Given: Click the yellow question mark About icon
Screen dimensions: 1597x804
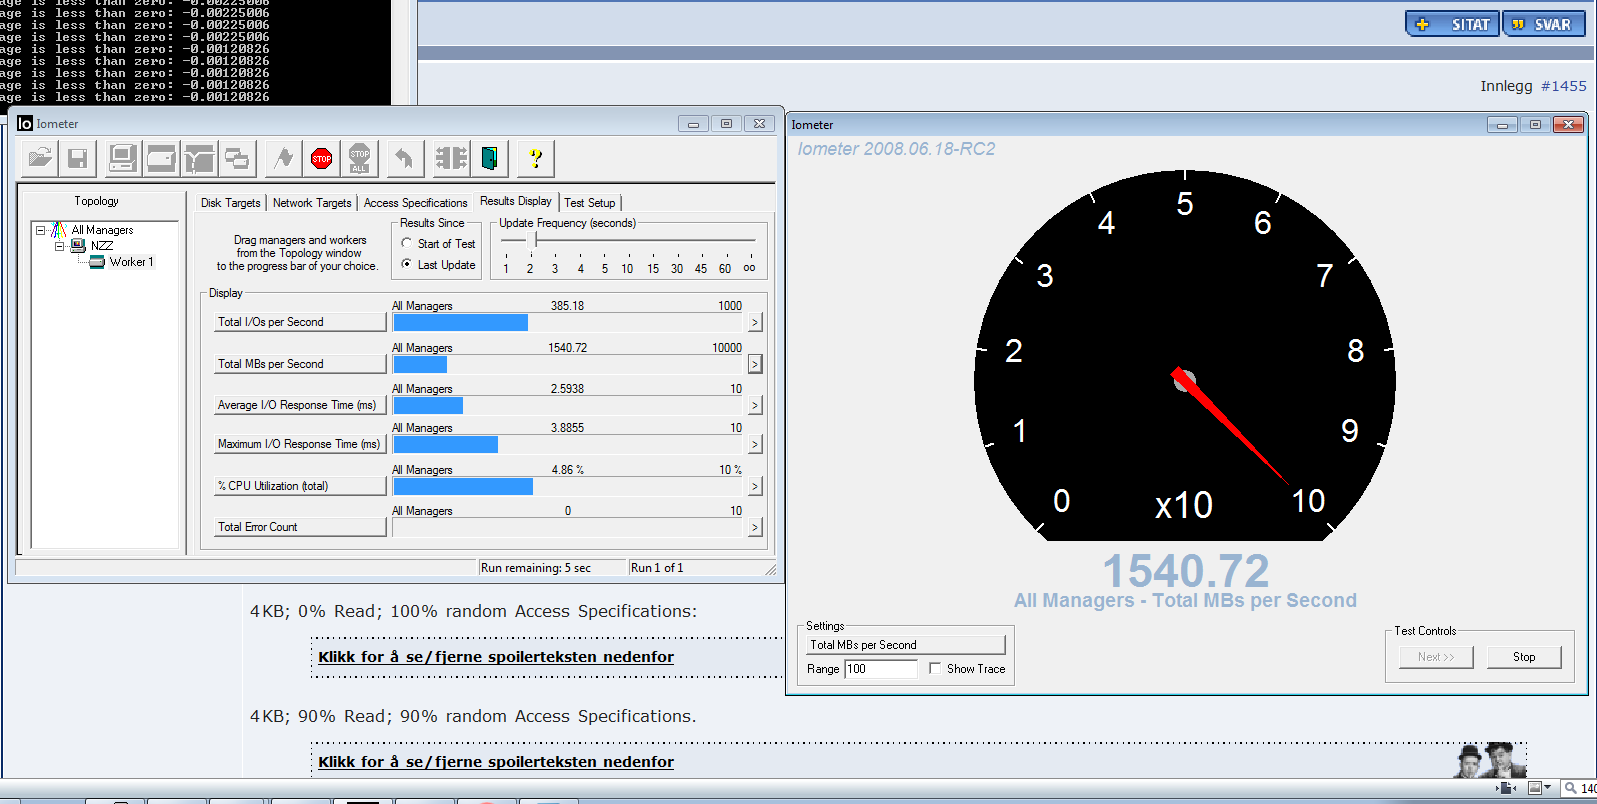Looking at the screenshot, I should pyautogui.click(x=535, y=158).
